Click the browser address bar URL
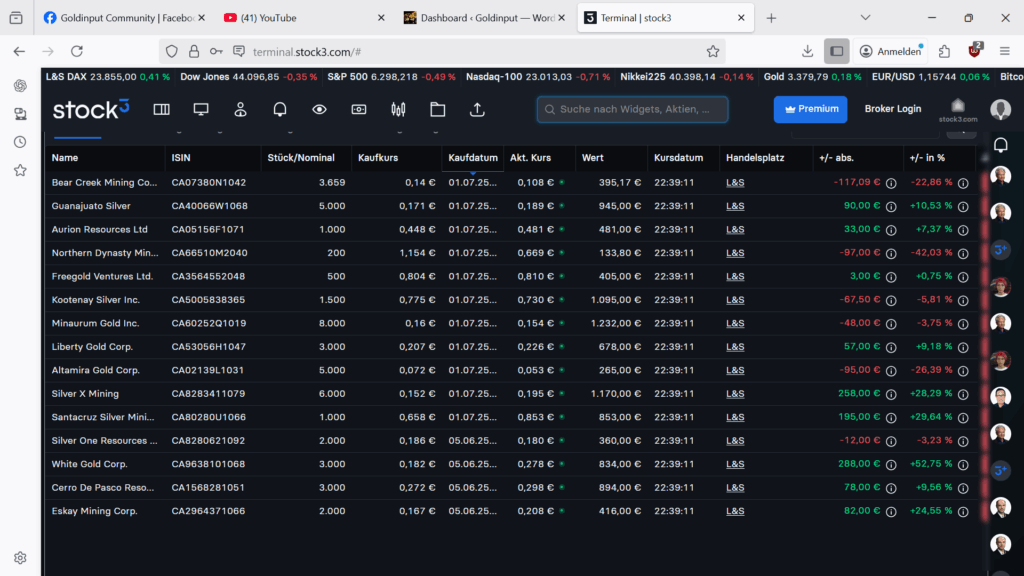The height and width of the screenshot is (576, 1024). [307, 52]
